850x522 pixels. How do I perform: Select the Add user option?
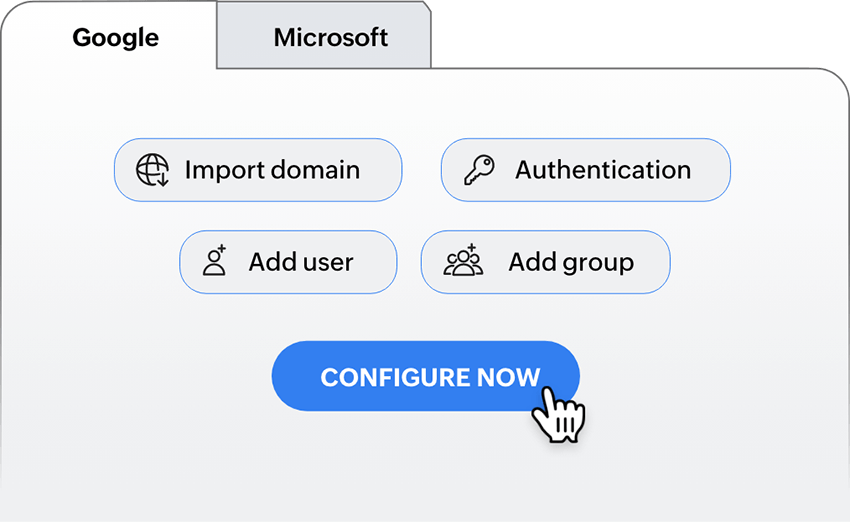coord(288,262)
